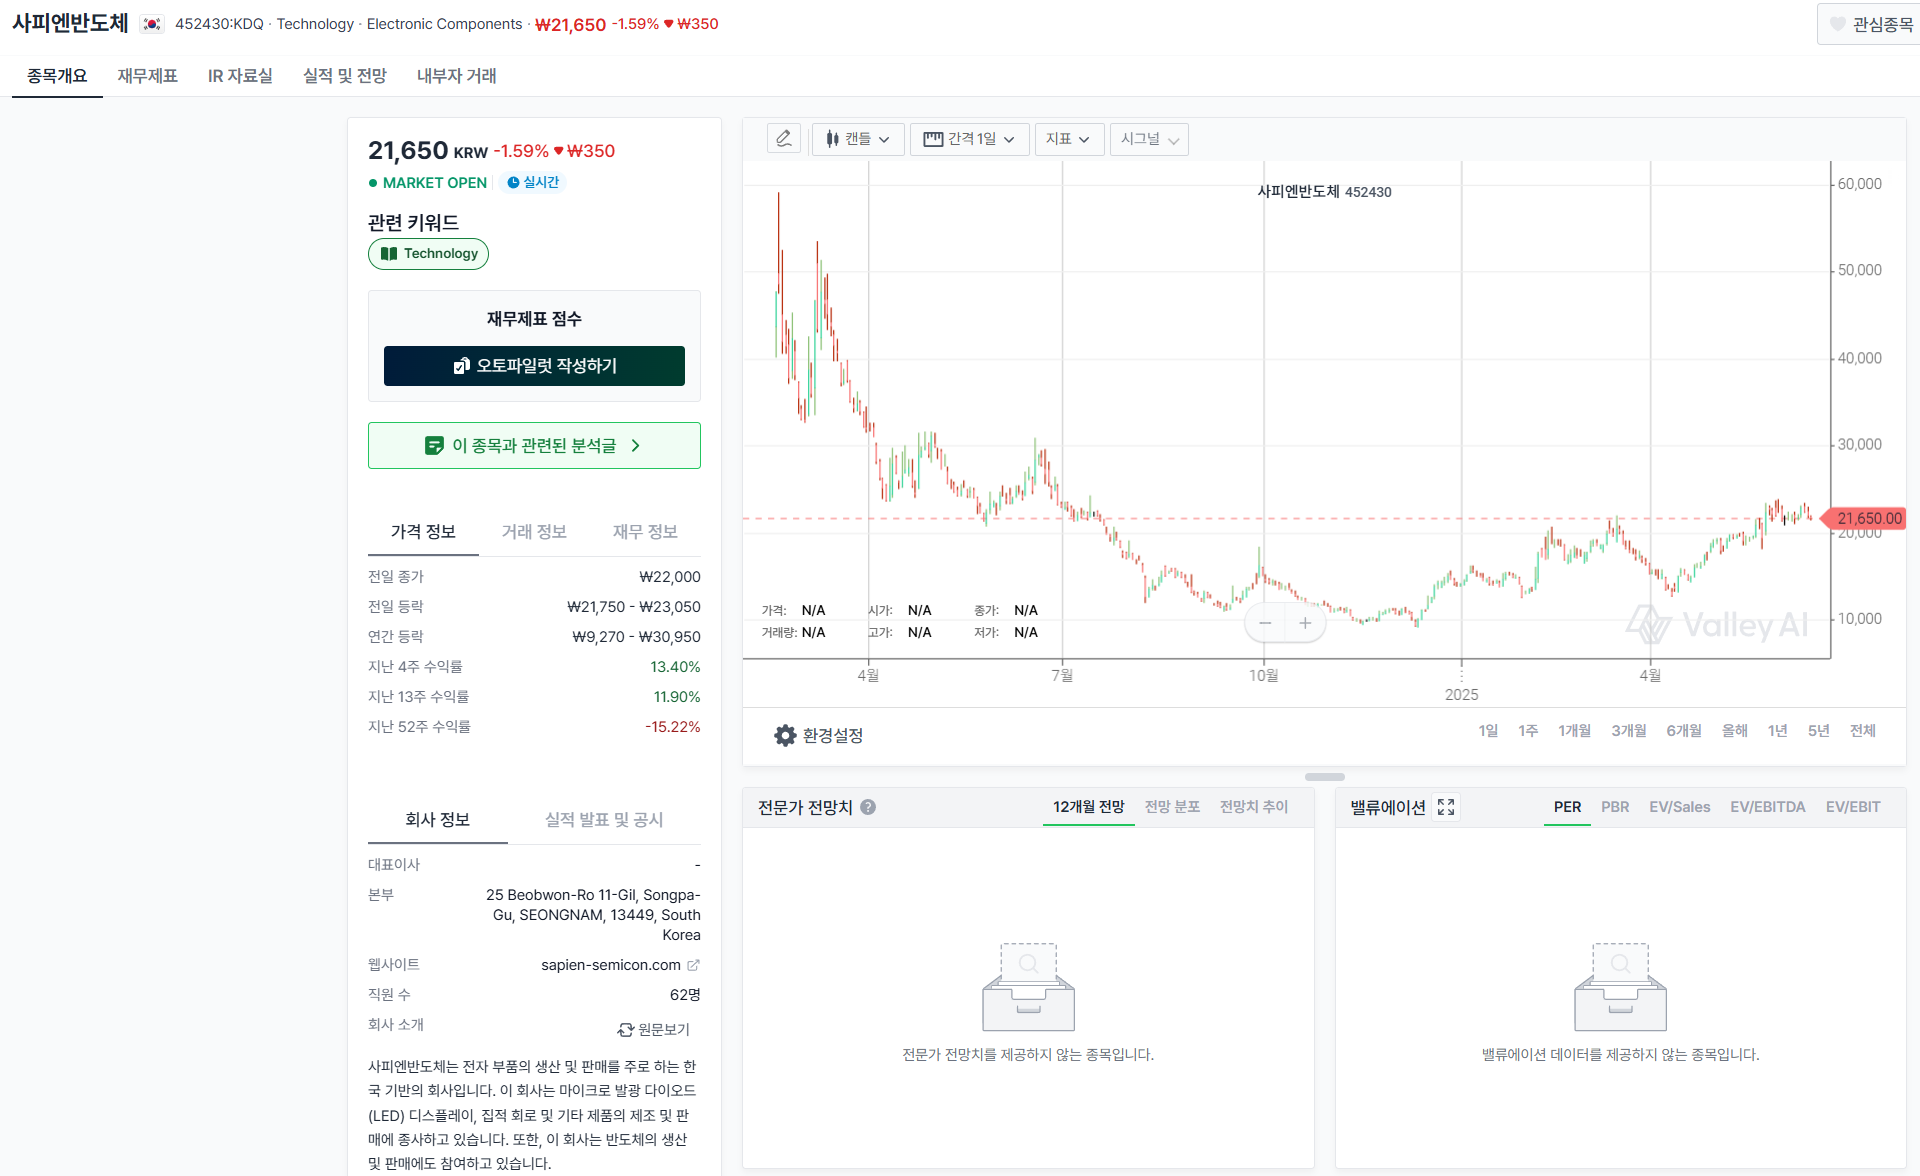Open 이 종목과 관련된 분석글
The height and width of the screenshot is (1176, 1920).
[x=534, y=446]
